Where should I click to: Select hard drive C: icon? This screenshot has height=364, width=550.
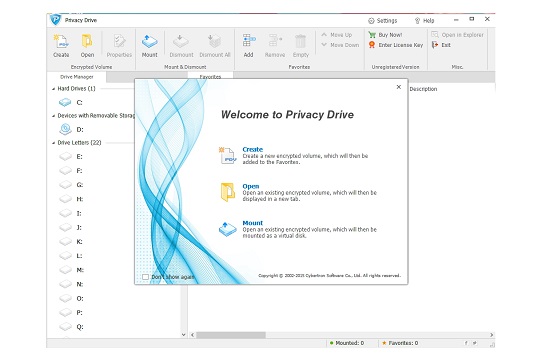tap(65, 102)
